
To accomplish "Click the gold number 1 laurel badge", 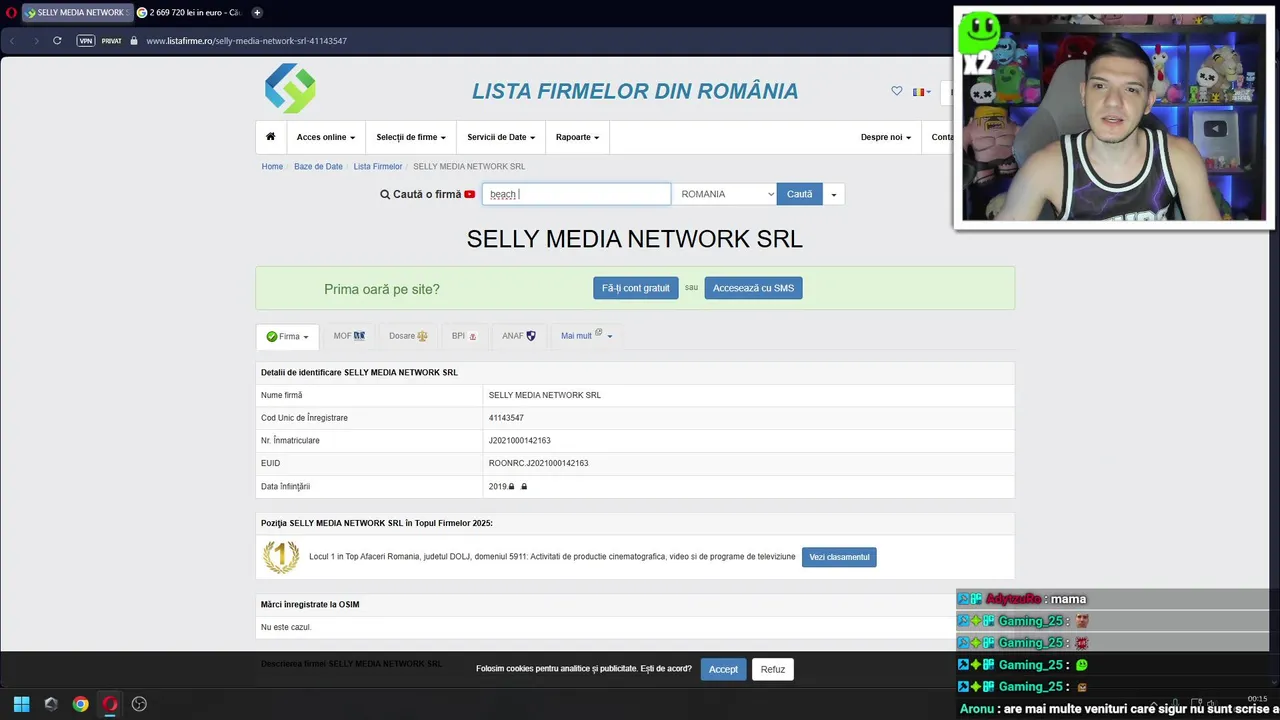I will coord(281,556).
